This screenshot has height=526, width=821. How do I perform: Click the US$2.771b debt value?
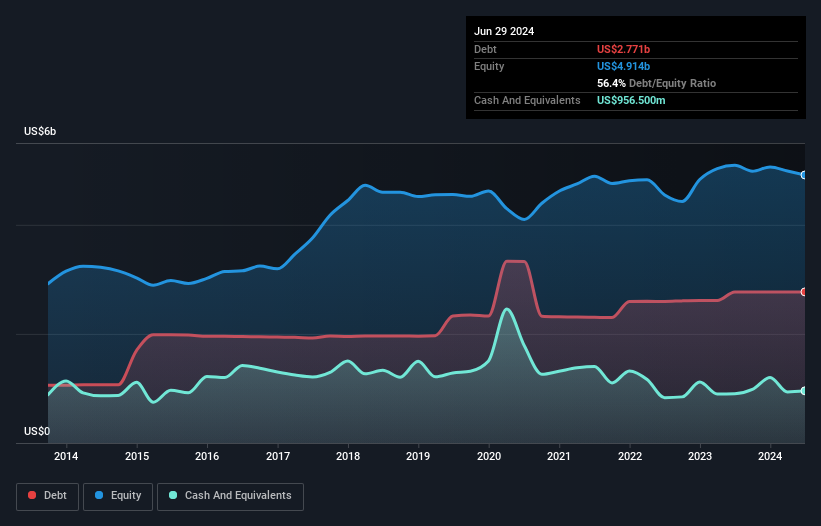623,49
